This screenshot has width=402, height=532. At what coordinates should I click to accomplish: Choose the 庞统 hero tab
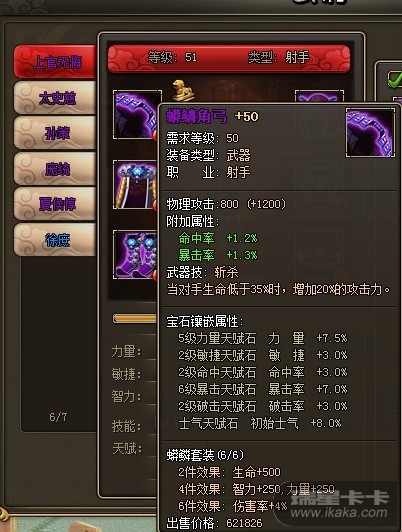(x=55, y=169)
